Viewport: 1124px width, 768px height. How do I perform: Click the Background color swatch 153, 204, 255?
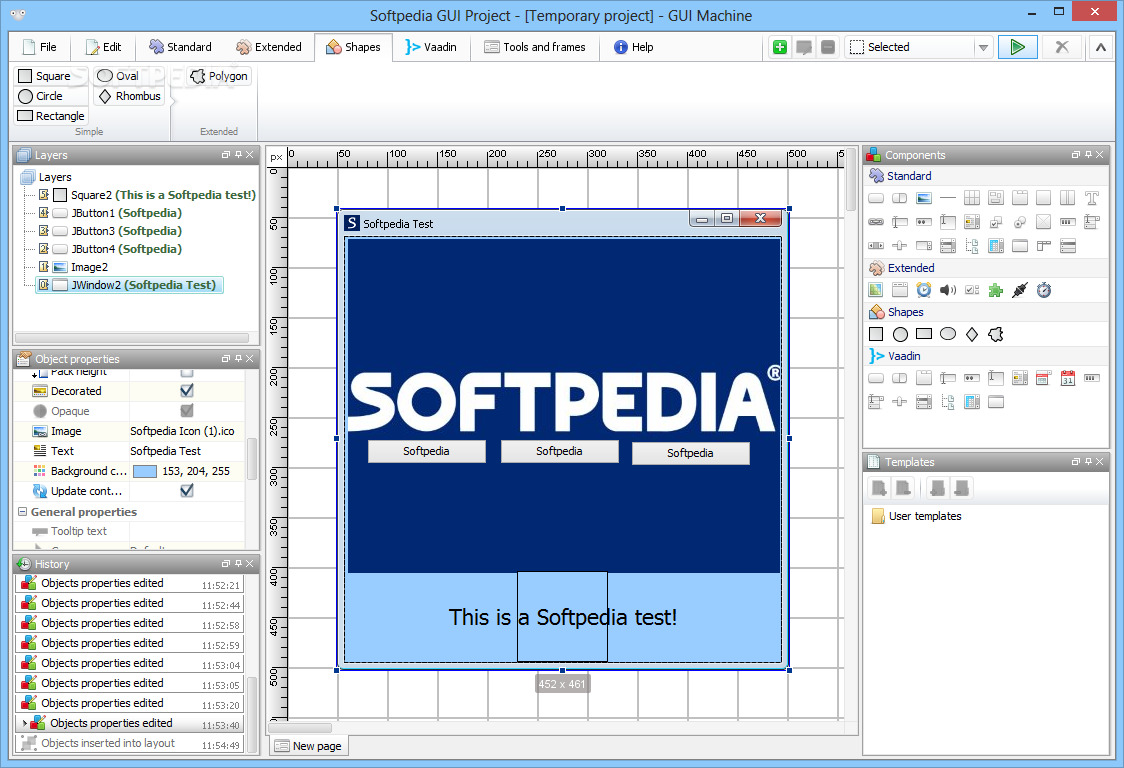pos(145,471)
